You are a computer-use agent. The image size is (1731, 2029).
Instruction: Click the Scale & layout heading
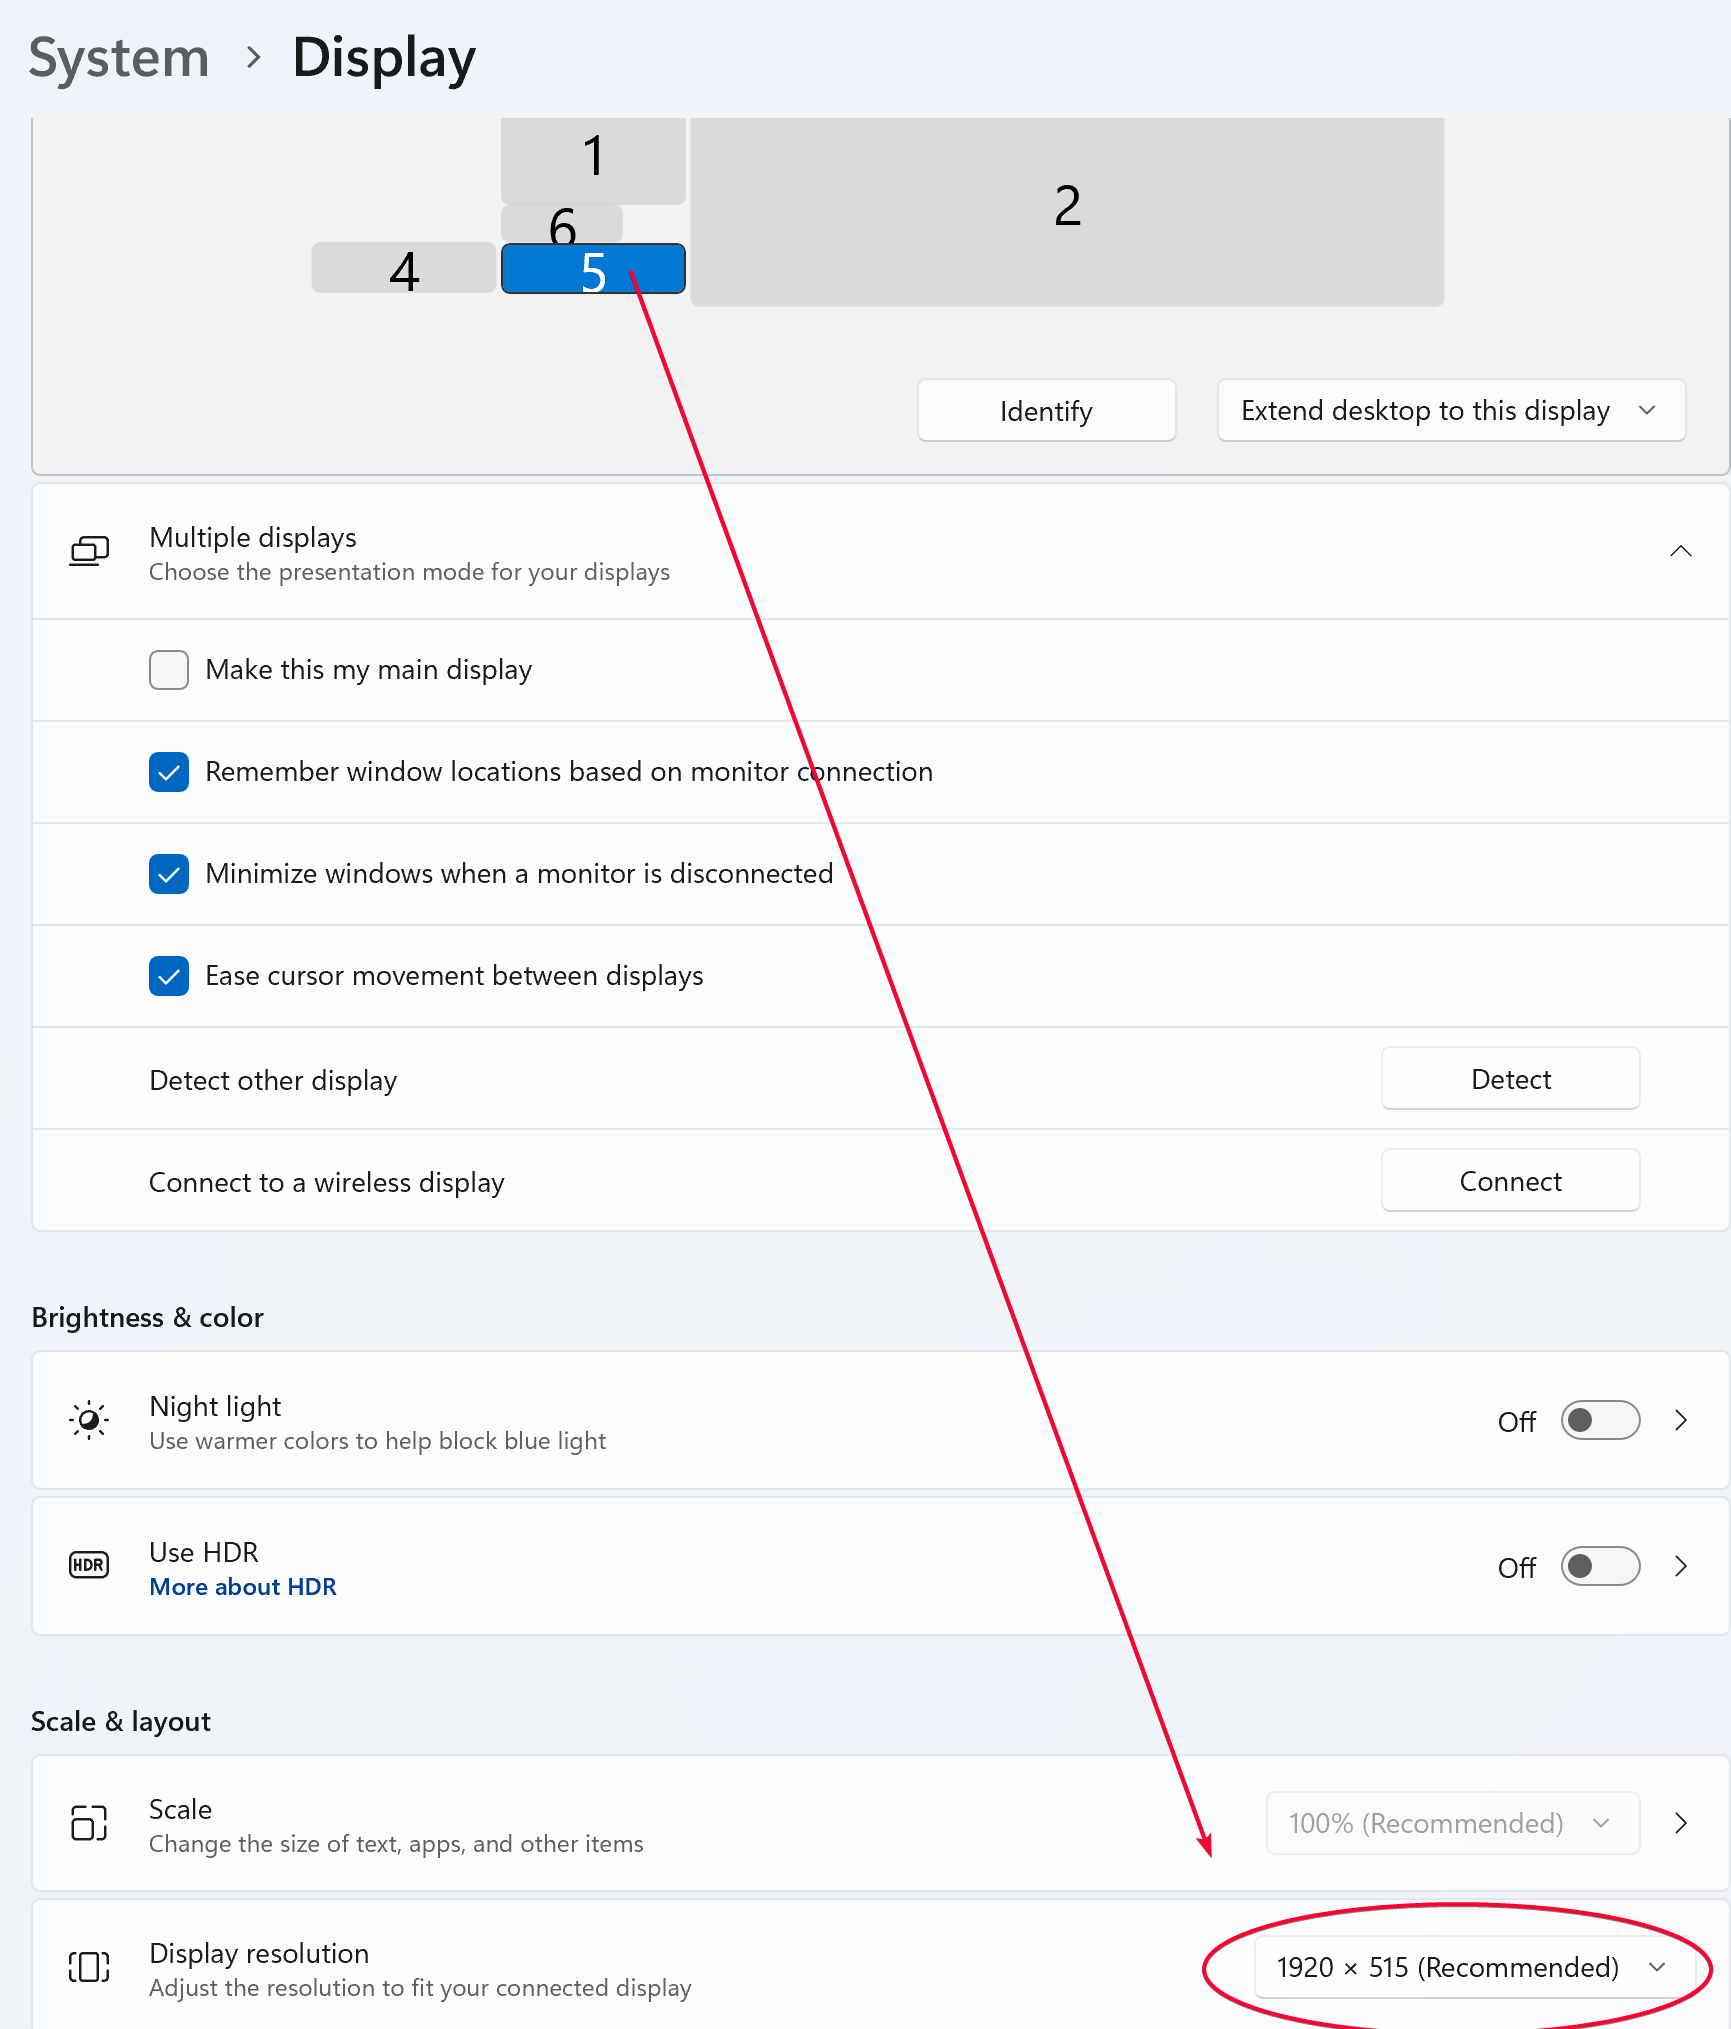click(x=121, y=1721)
